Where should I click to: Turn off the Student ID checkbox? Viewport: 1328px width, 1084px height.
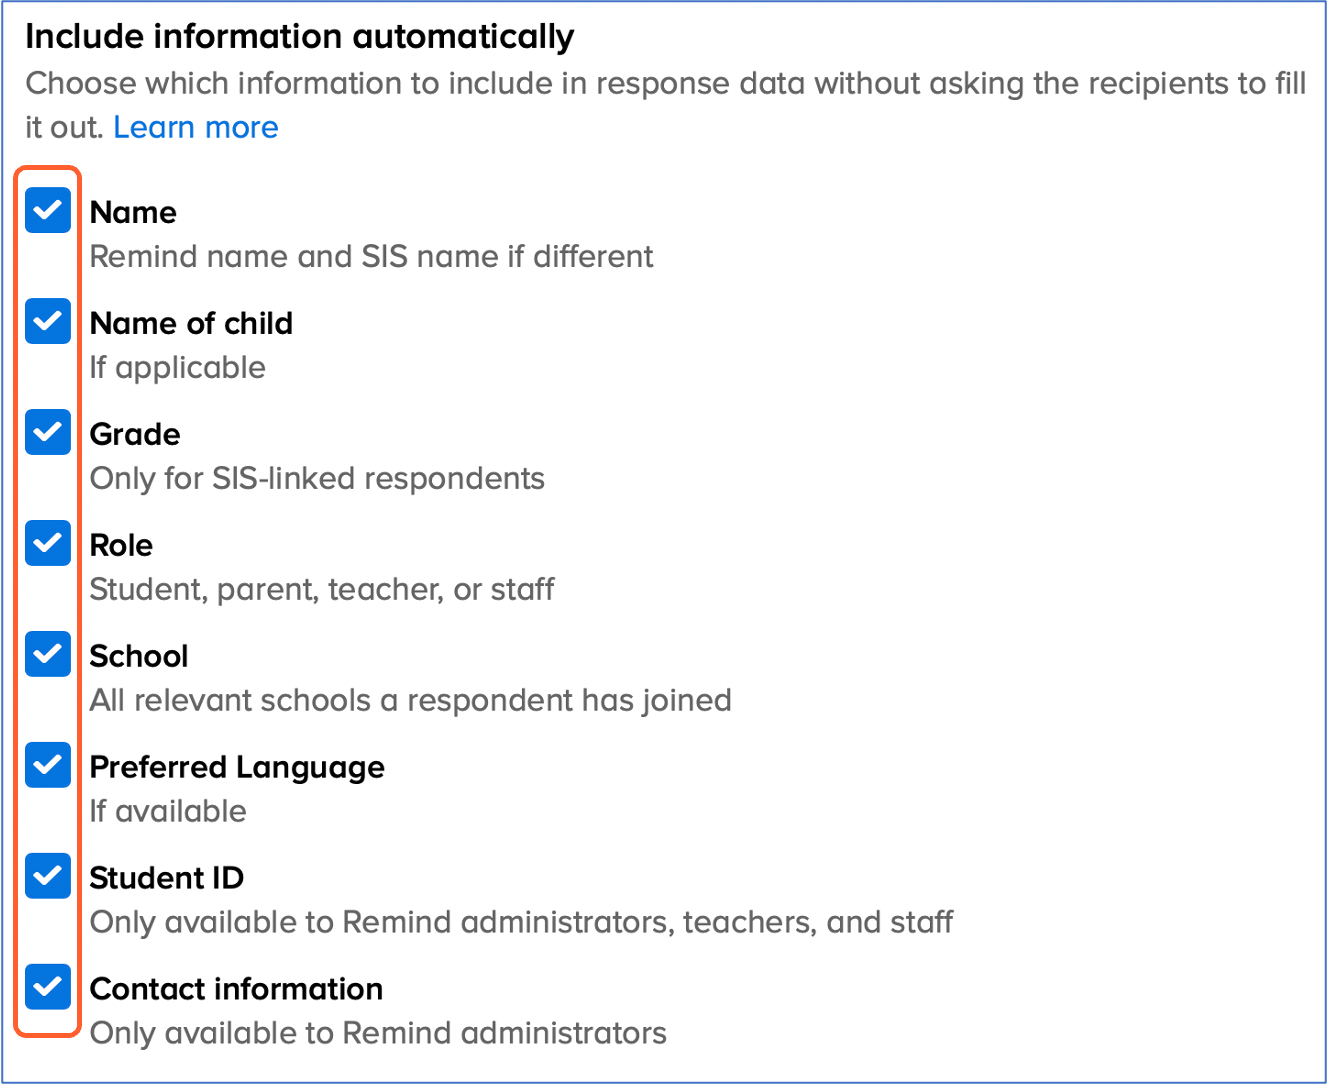pyautogui.click(x=48, y=876)
